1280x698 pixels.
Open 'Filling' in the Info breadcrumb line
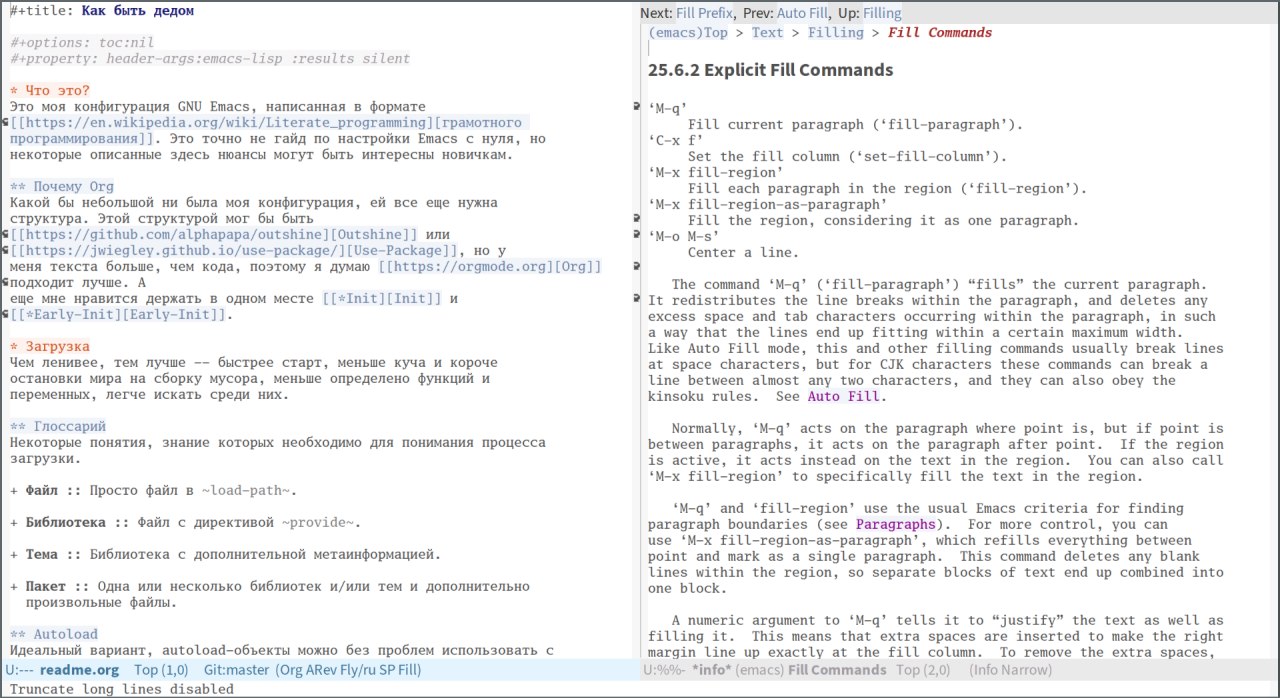click(x=835, y=33)
